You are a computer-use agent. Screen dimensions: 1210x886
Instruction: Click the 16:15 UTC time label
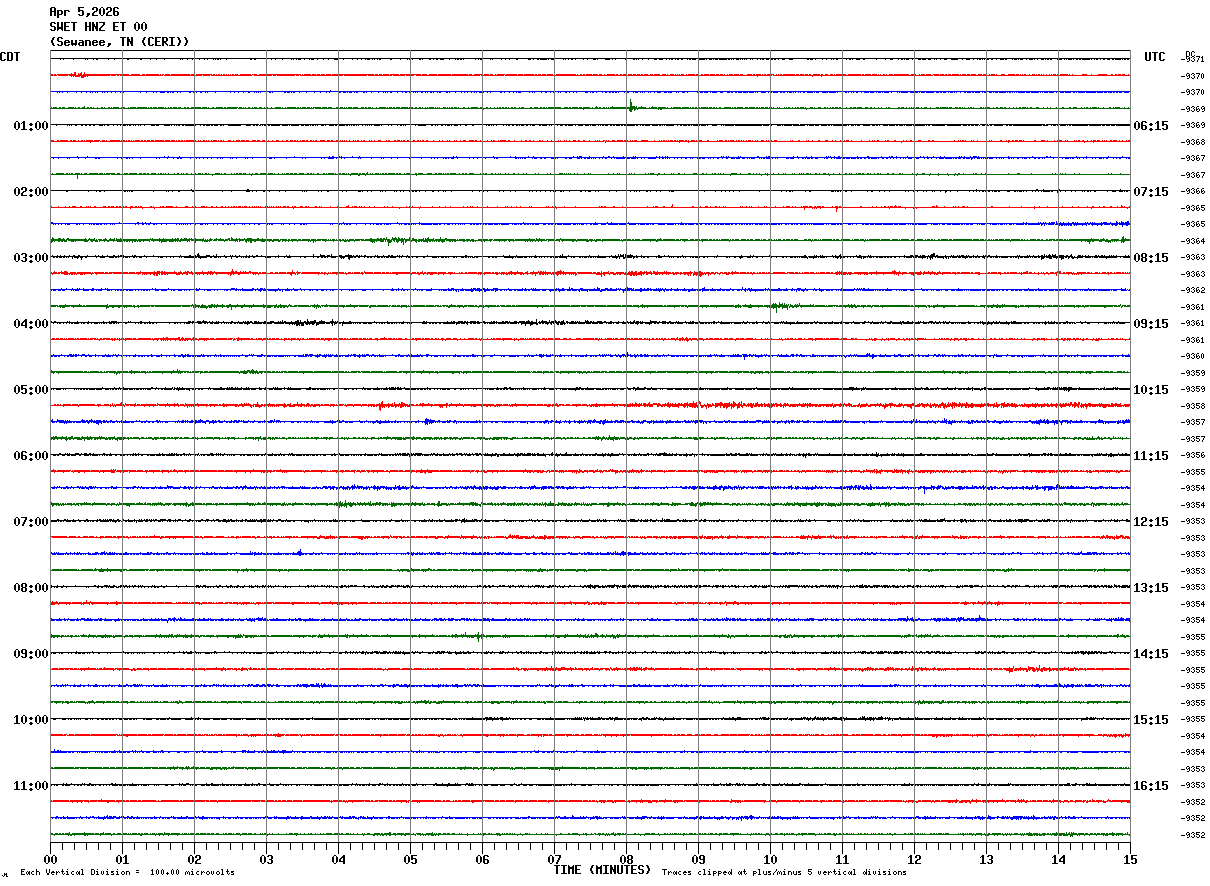click(1151, 786)
